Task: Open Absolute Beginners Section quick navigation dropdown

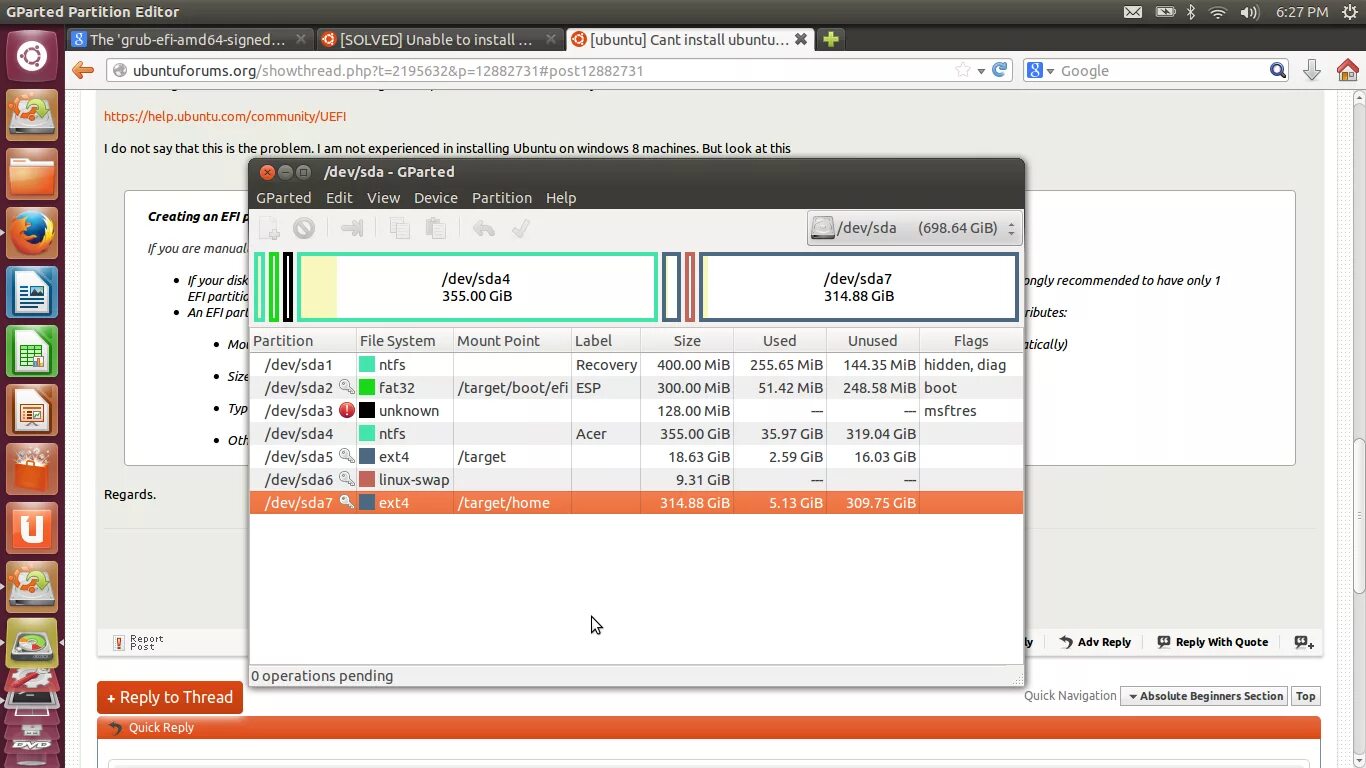Action: click(1205, 696)
